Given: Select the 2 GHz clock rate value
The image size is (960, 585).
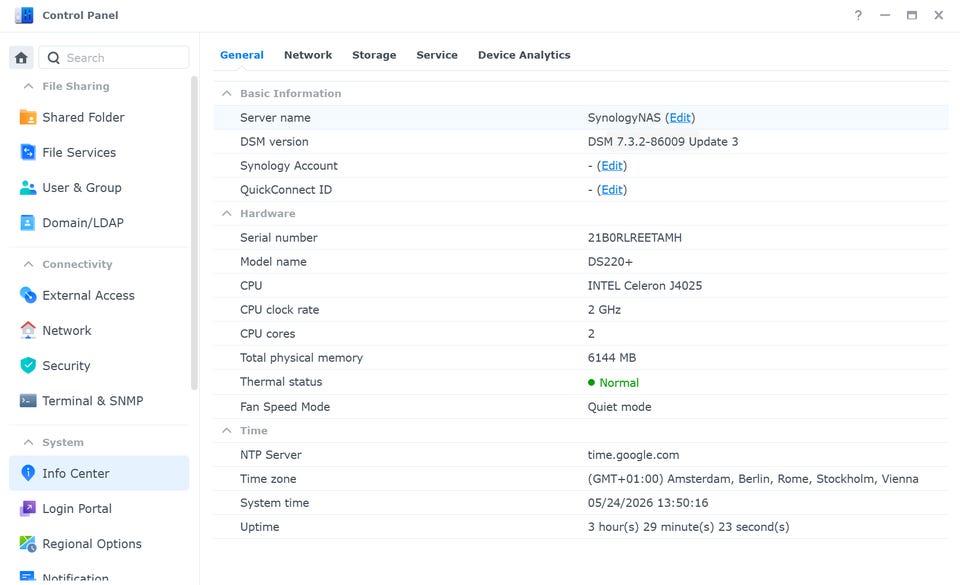Looking at the screenshot, I should coord(604,310).
